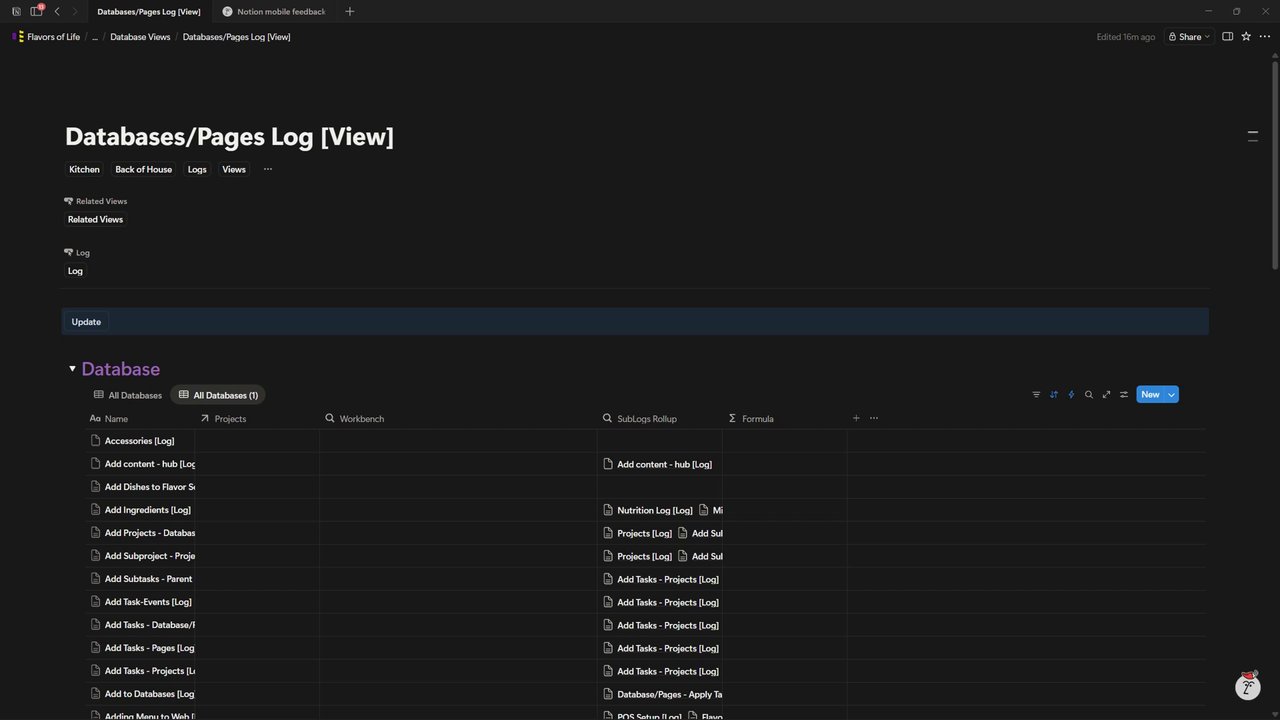Open the Logs link button

pyautogui.click(x=197, y=169)
